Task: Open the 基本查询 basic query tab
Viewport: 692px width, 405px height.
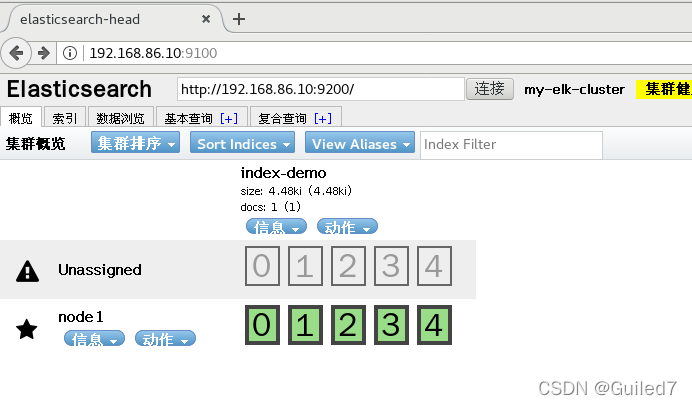Action: pyautogui.click(x=188, y=118)
